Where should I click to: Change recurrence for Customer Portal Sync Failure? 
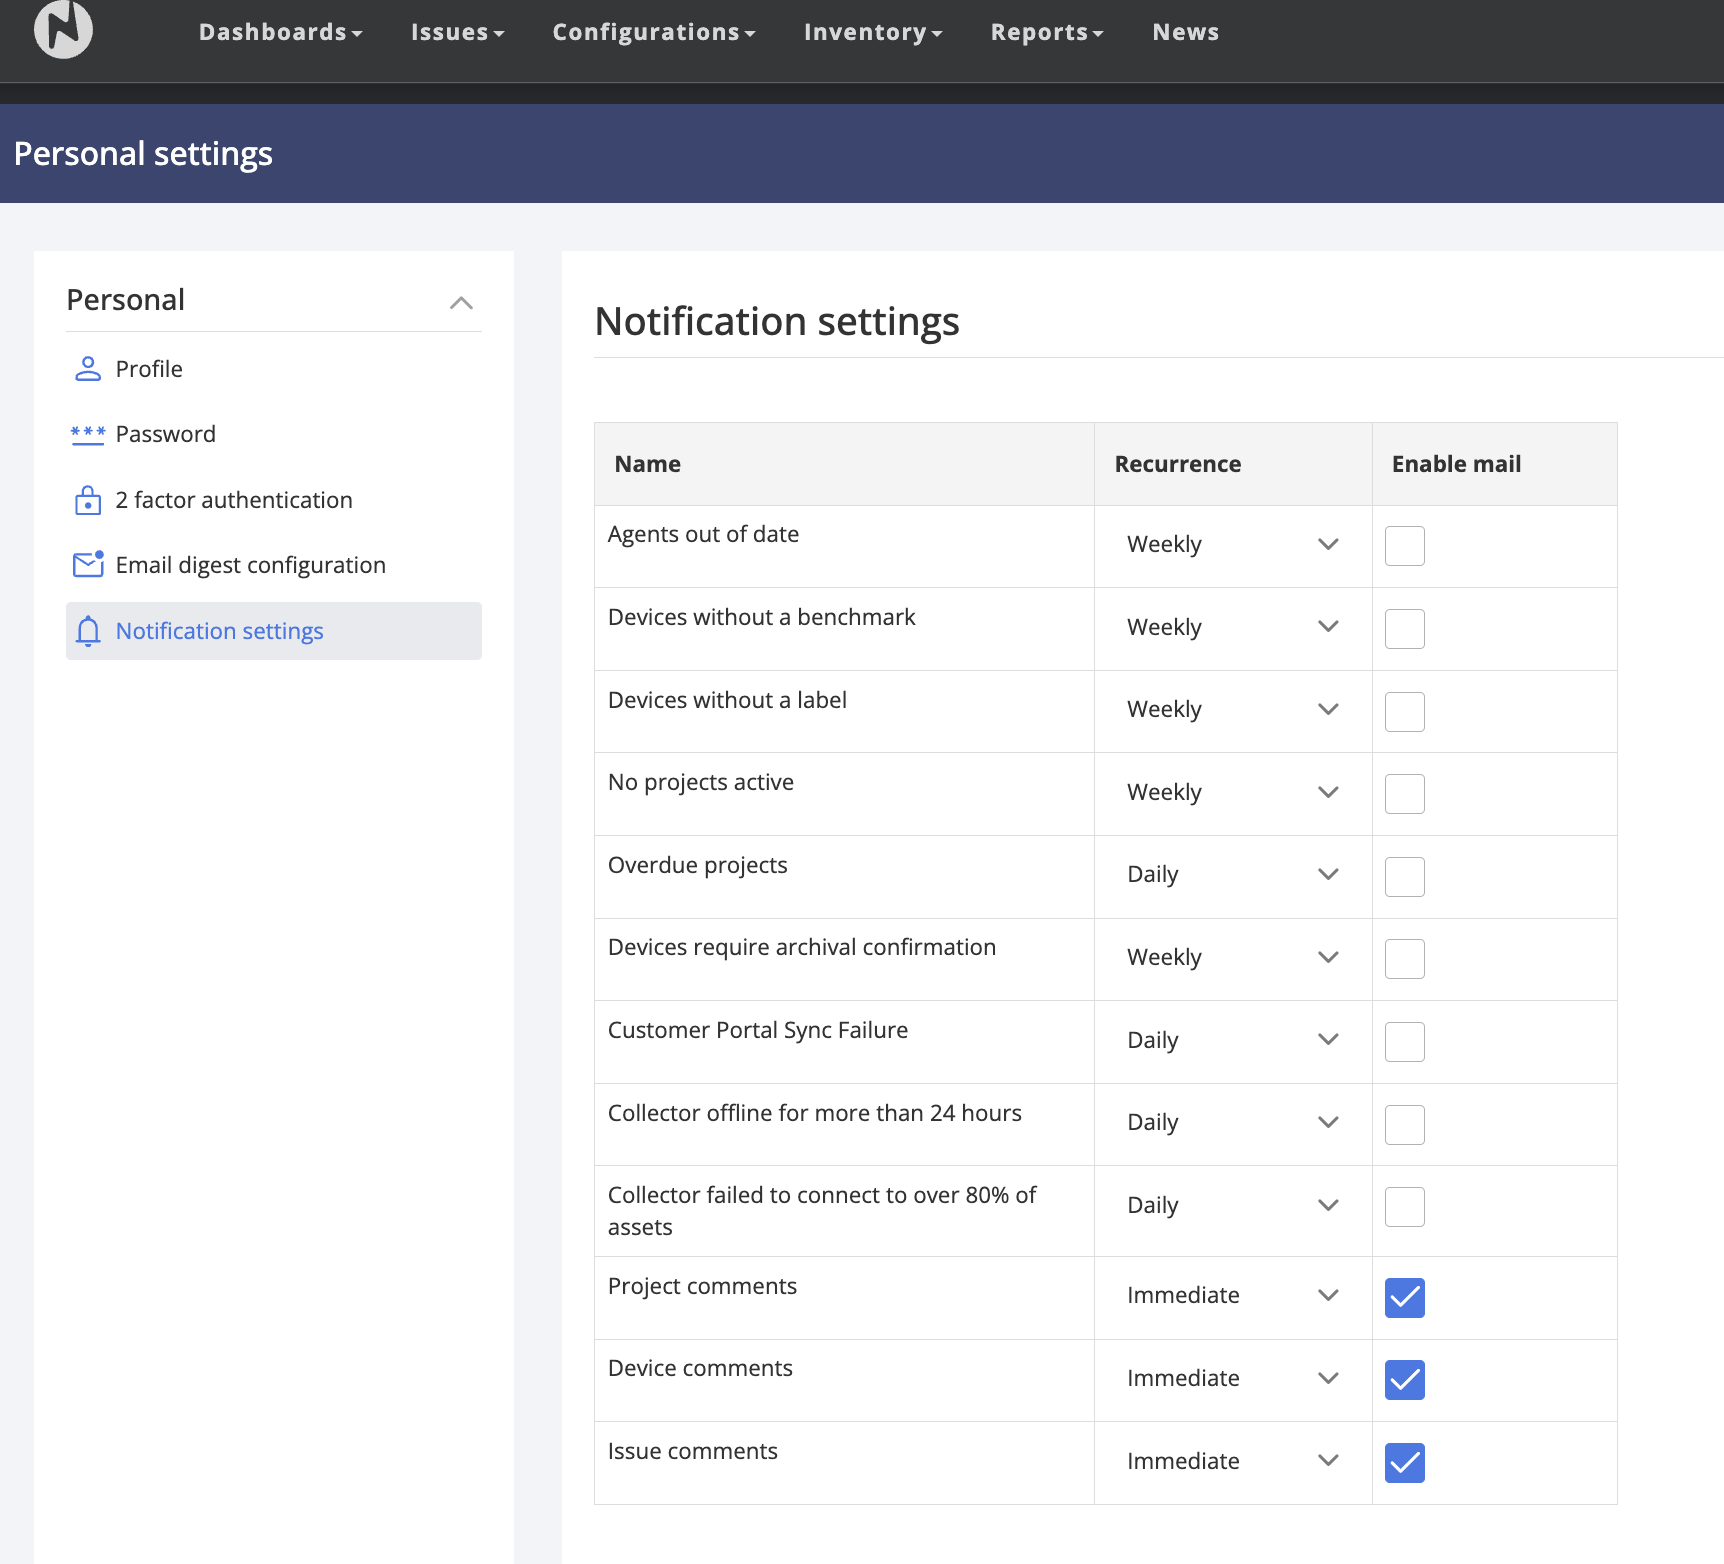(x=1232, y=1040)
